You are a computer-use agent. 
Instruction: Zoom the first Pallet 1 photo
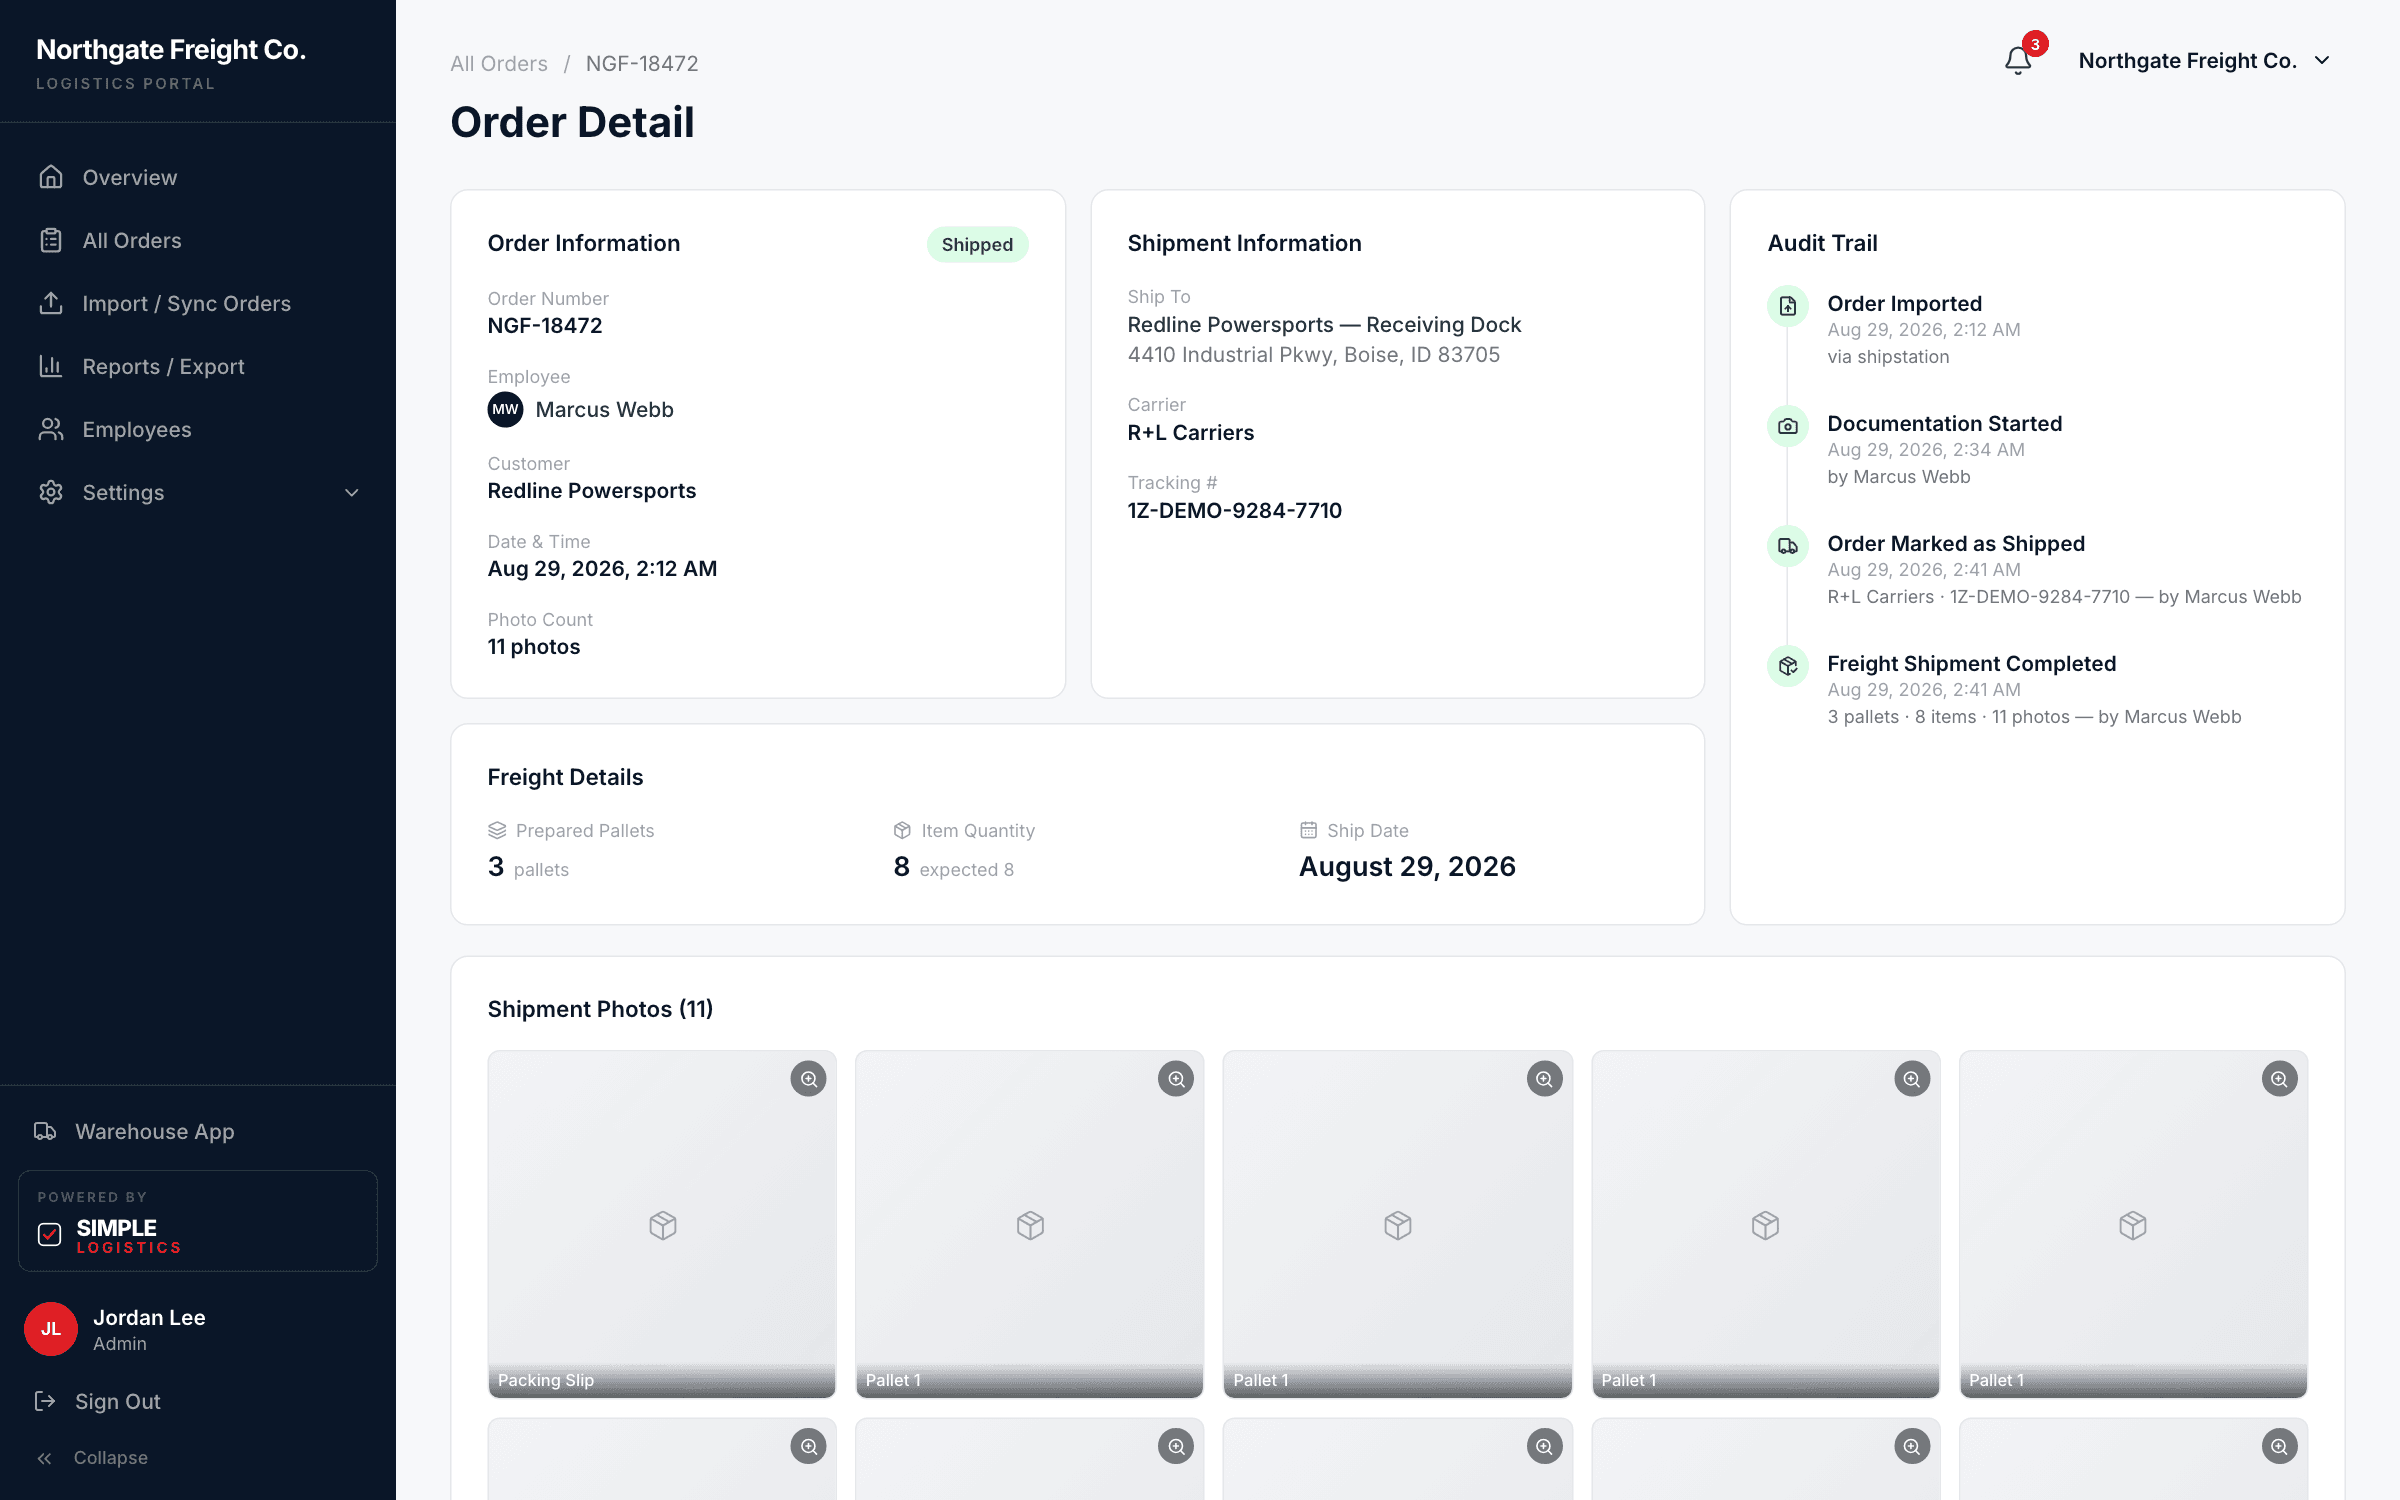(x=1176, y=1079)
